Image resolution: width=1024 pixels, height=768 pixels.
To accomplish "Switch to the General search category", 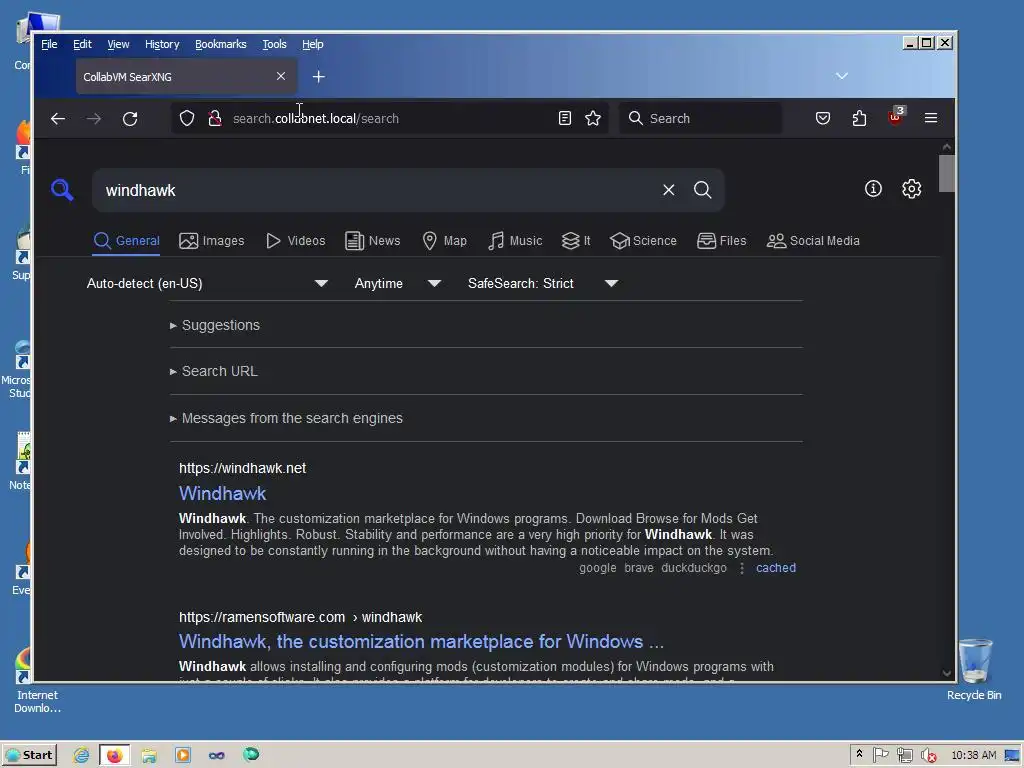I will coord(127,241).
